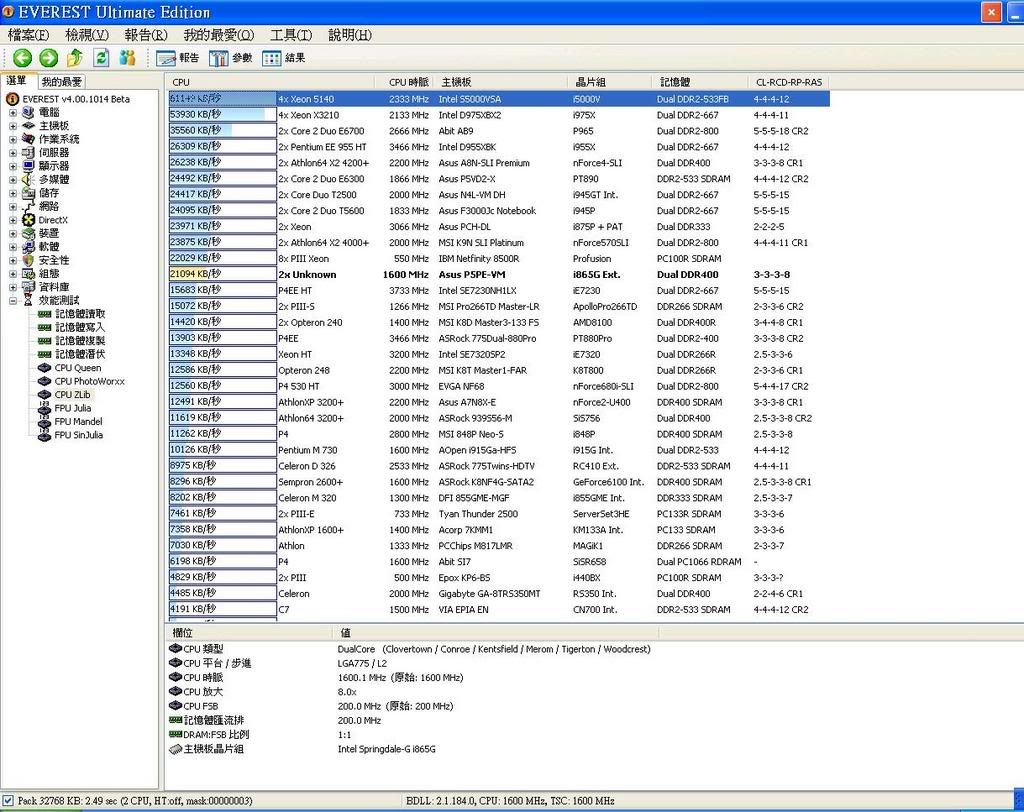This screenshot has height=812, width=1024.
Task: Refresh the page using the toolbar refresh icon
Action: pyautogui.click(x=101, y=58)
